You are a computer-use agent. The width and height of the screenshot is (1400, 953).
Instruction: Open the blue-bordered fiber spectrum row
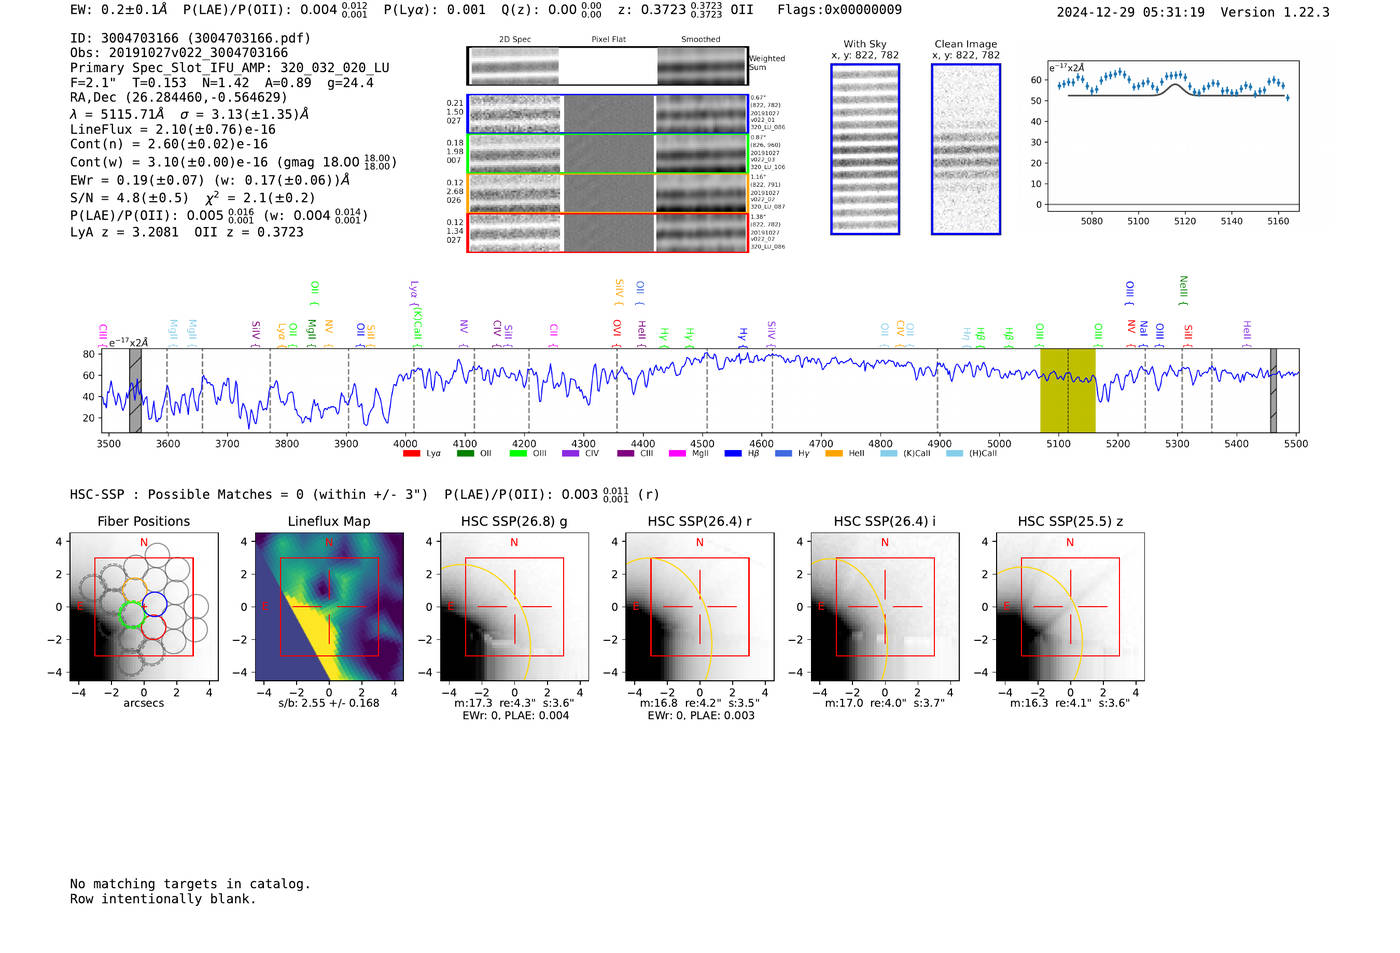click(607, 114)
